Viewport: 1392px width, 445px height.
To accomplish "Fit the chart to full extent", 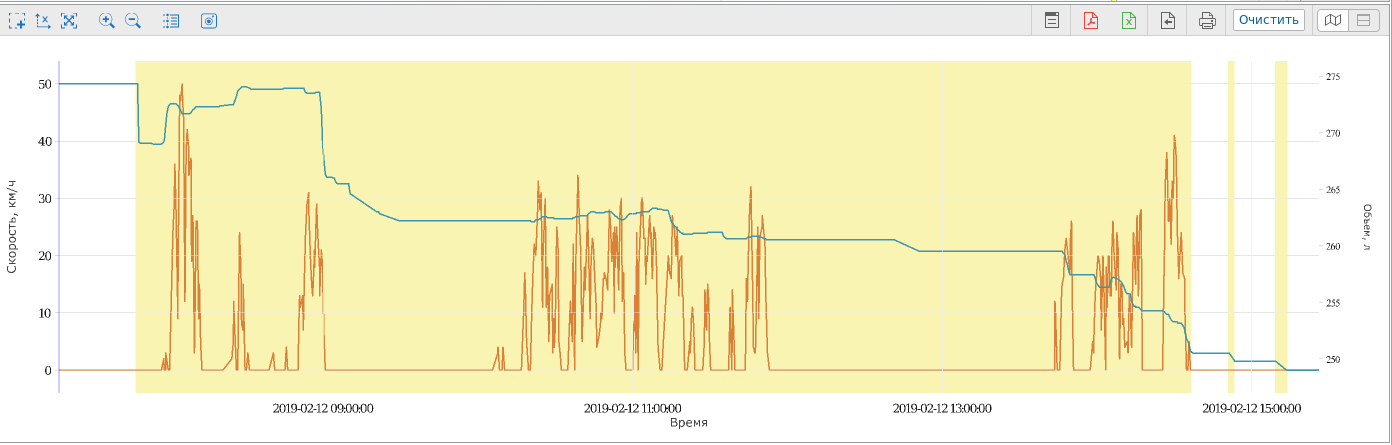I will coord(69,21).
